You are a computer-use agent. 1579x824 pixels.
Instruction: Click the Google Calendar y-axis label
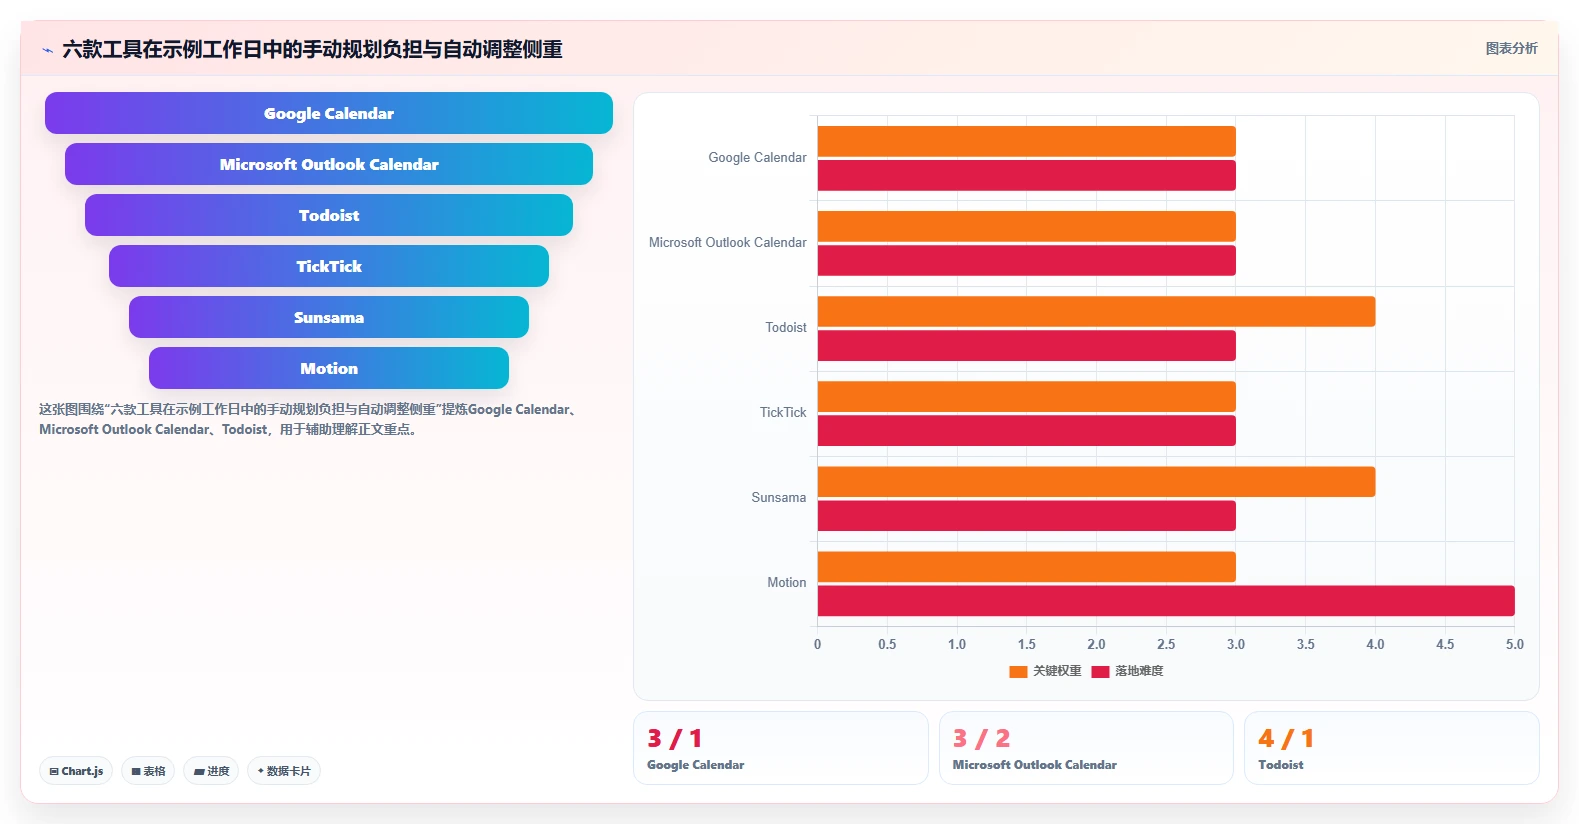757,158
